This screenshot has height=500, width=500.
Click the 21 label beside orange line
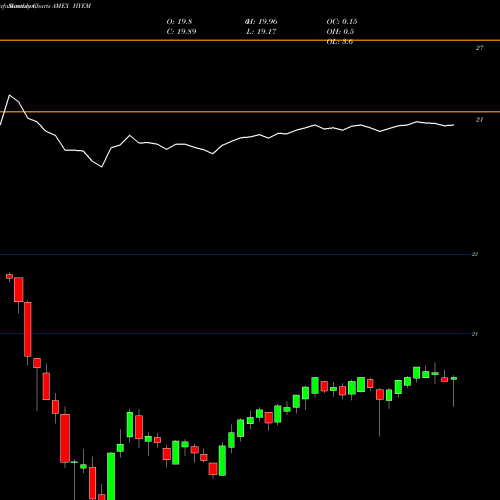point(479,120)
